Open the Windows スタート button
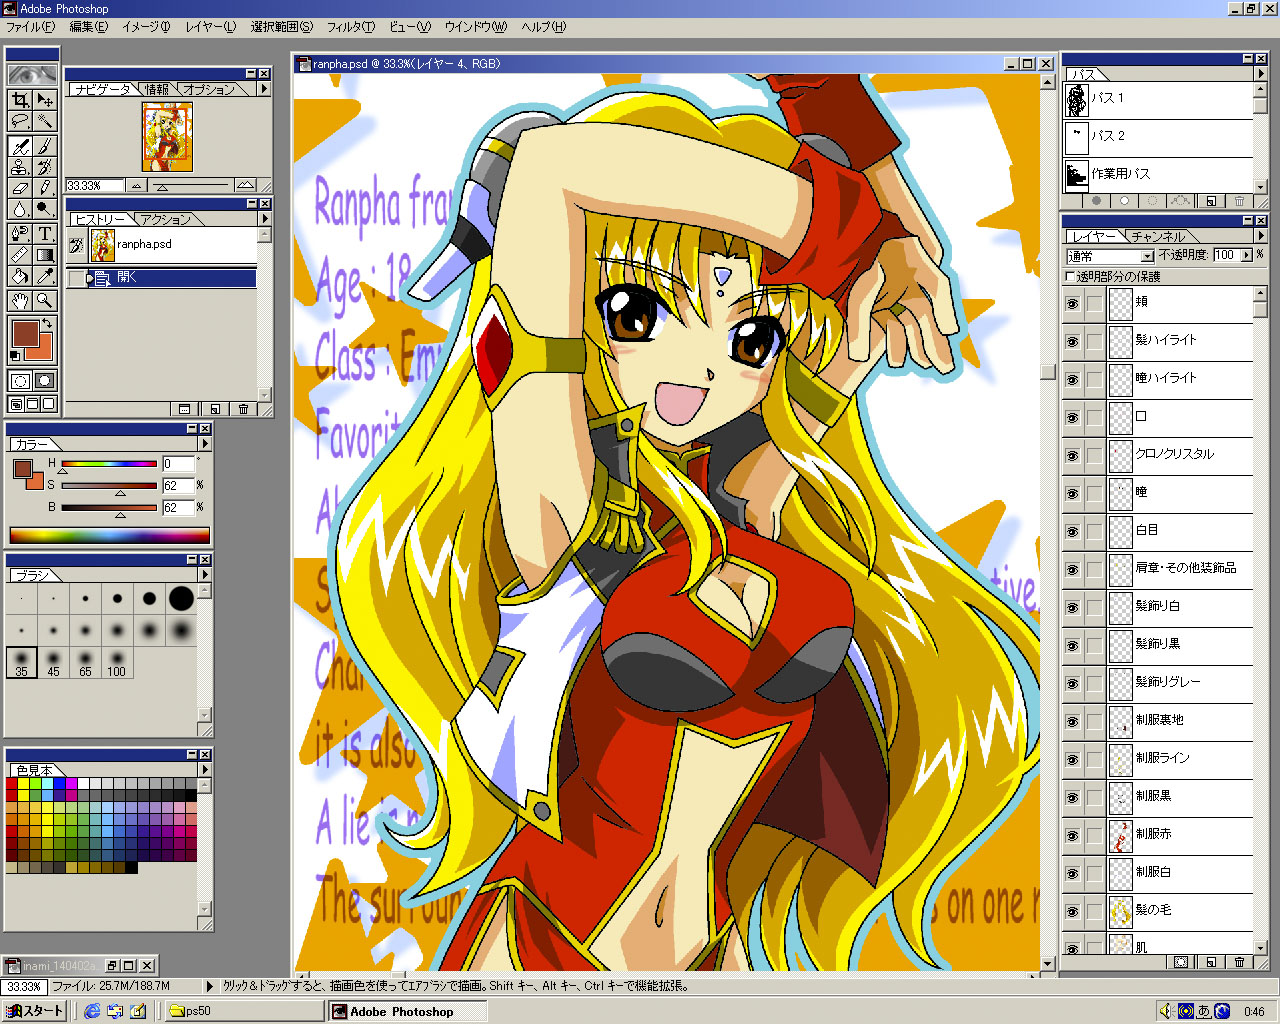 [35, 1011]
